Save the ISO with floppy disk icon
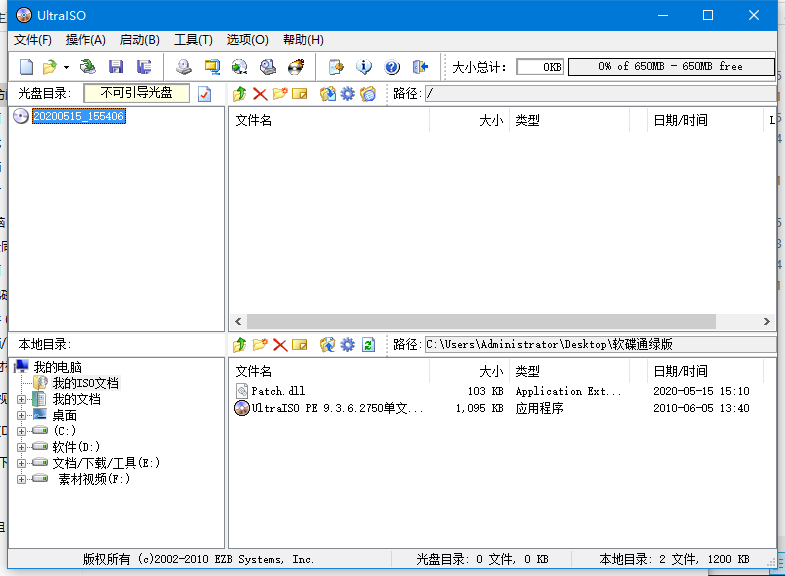The height and width of the screenshot is (576, 785). click(x=116, y=67)
